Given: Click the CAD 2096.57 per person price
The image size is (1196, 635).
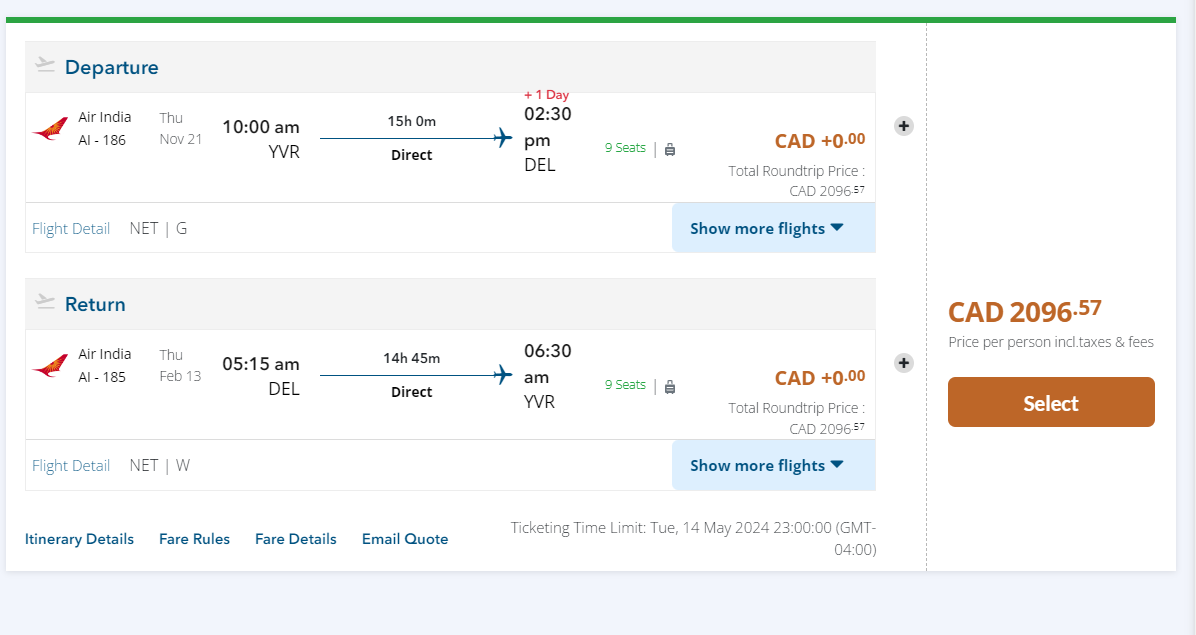Looking at the screenshot, I should point(1024,311).
